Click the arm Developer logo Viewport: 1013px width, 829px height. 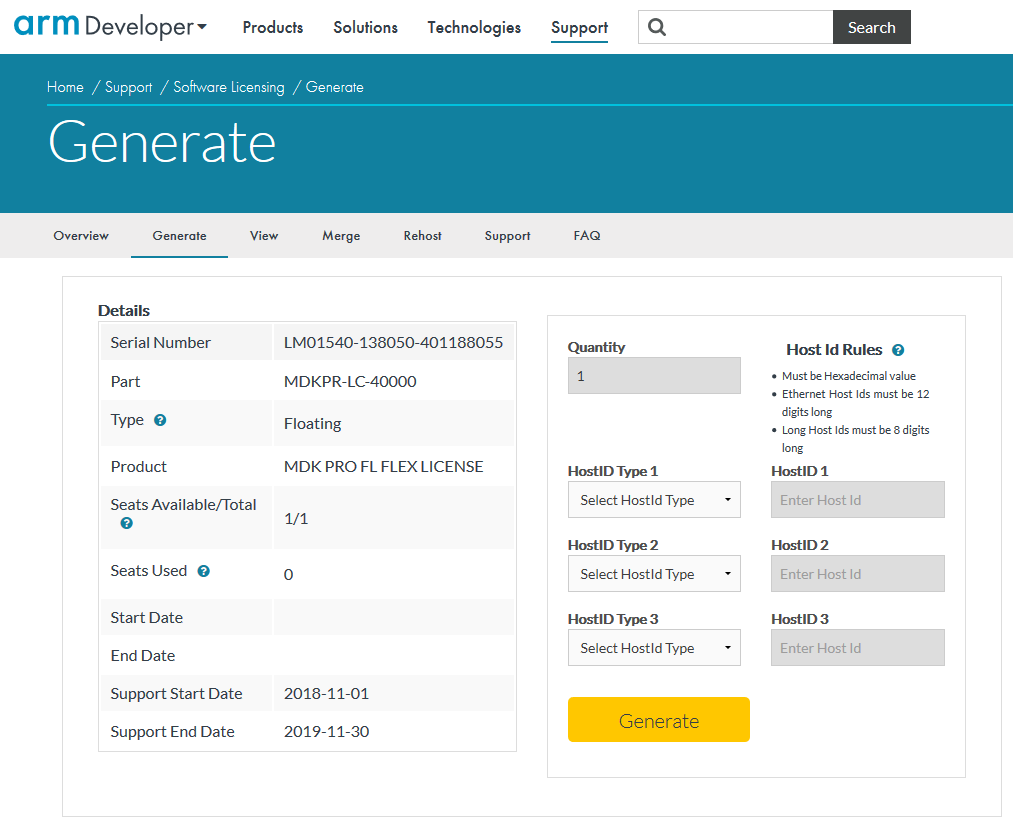[x=103, y=26]
